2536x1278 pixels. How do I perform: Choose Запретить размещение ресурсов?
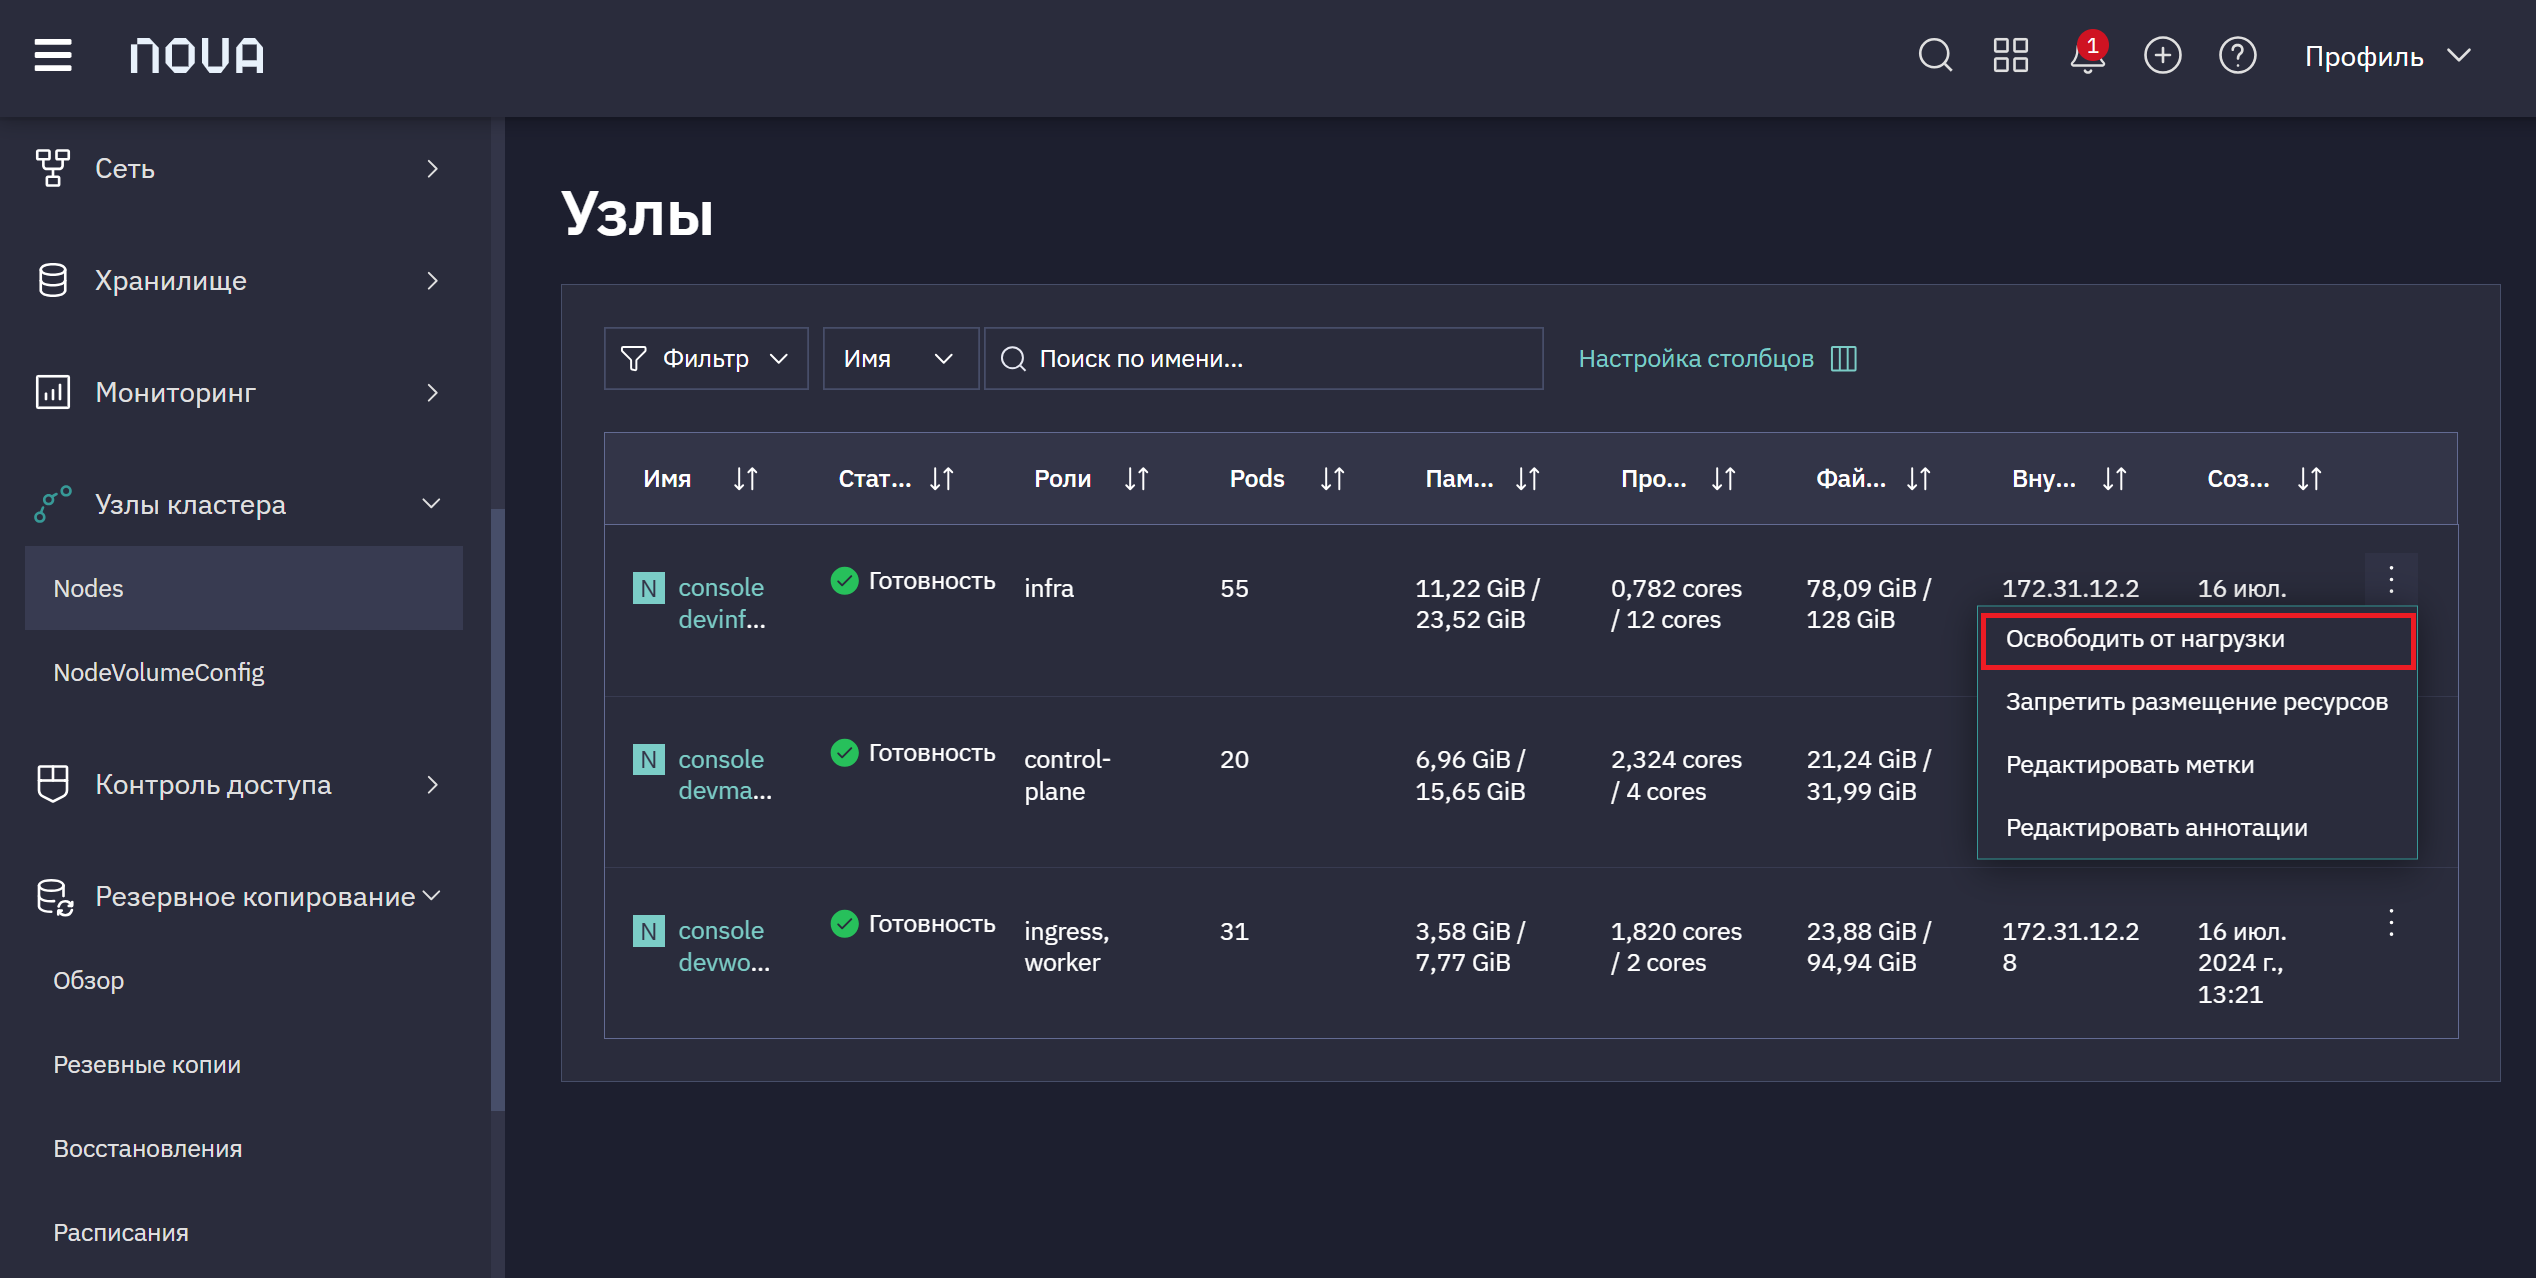tap(2197, 702)
